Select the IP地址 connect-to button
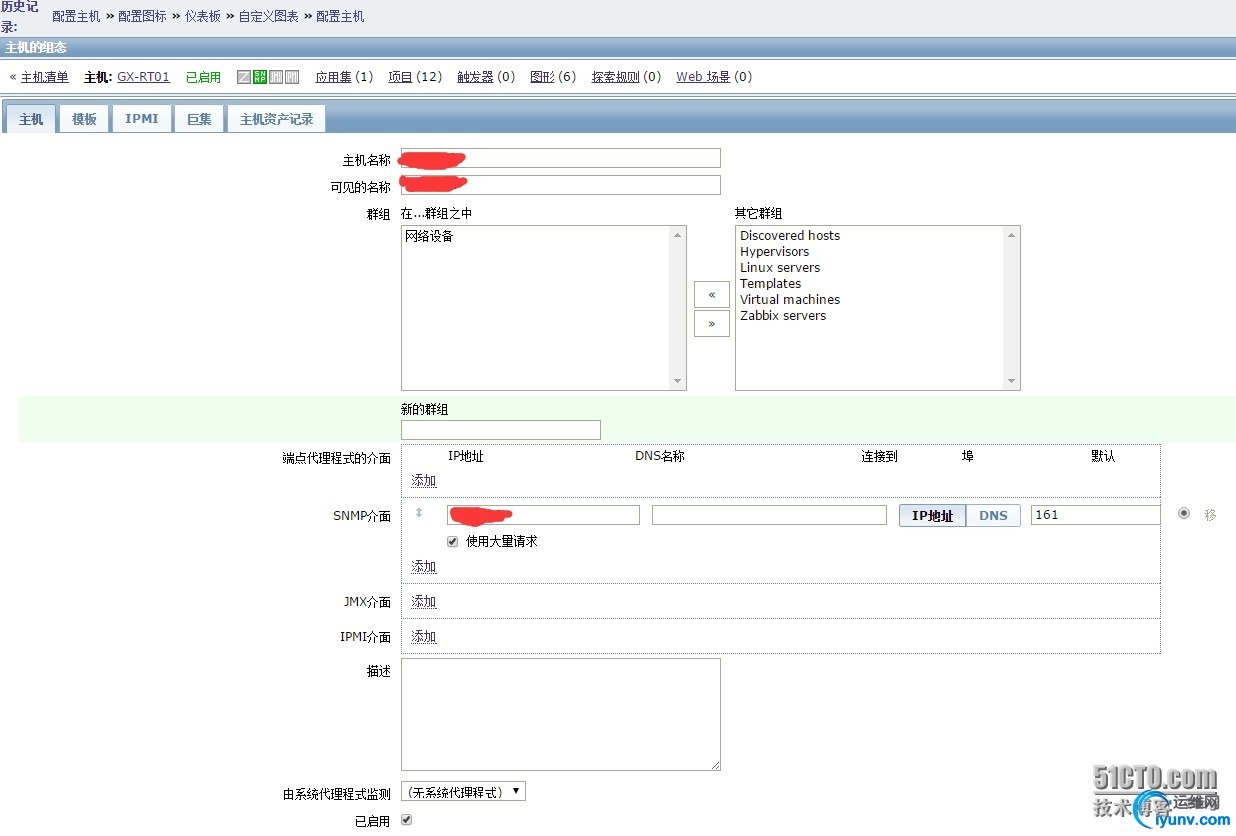 pyautogui.click(x=932, y=515)
